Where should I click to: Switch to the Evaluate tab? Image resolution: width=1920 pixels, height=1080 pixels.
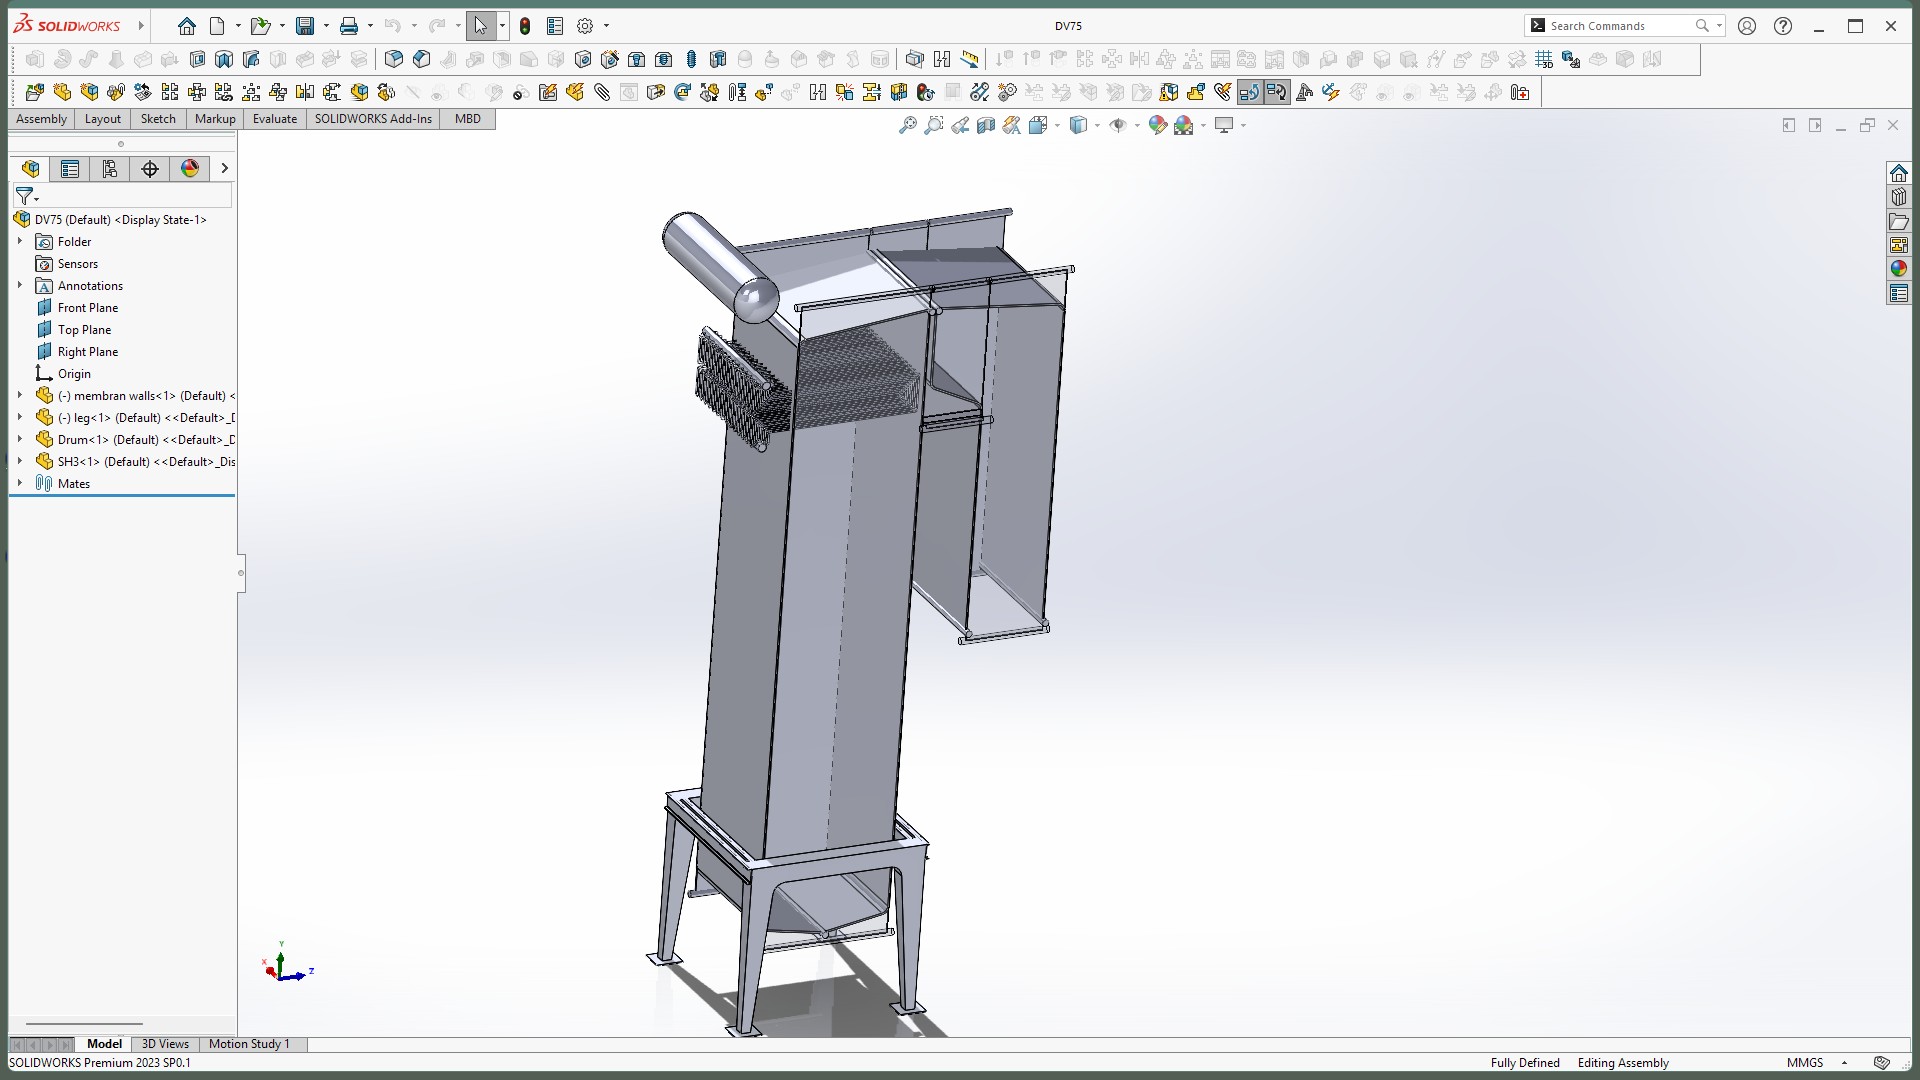(274, 118)
